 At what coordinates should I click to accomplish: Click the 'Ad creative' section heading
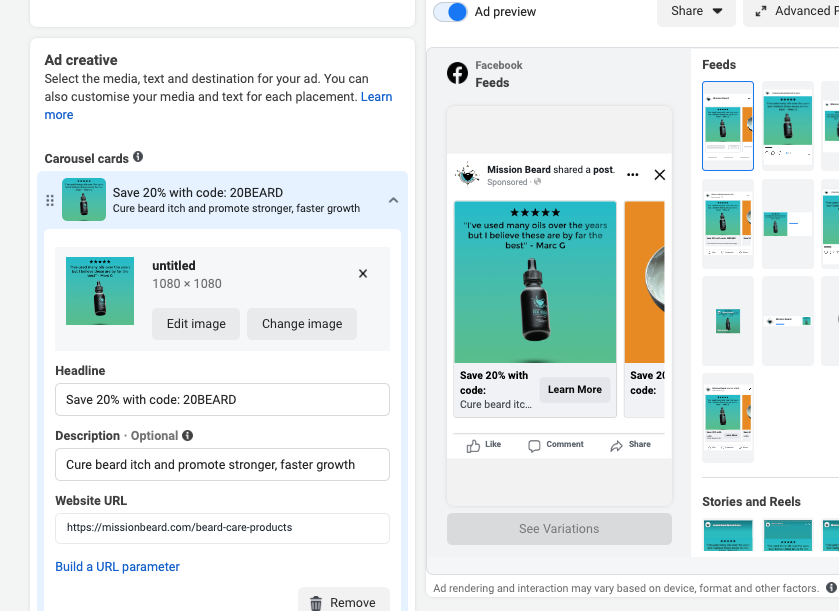81,60
